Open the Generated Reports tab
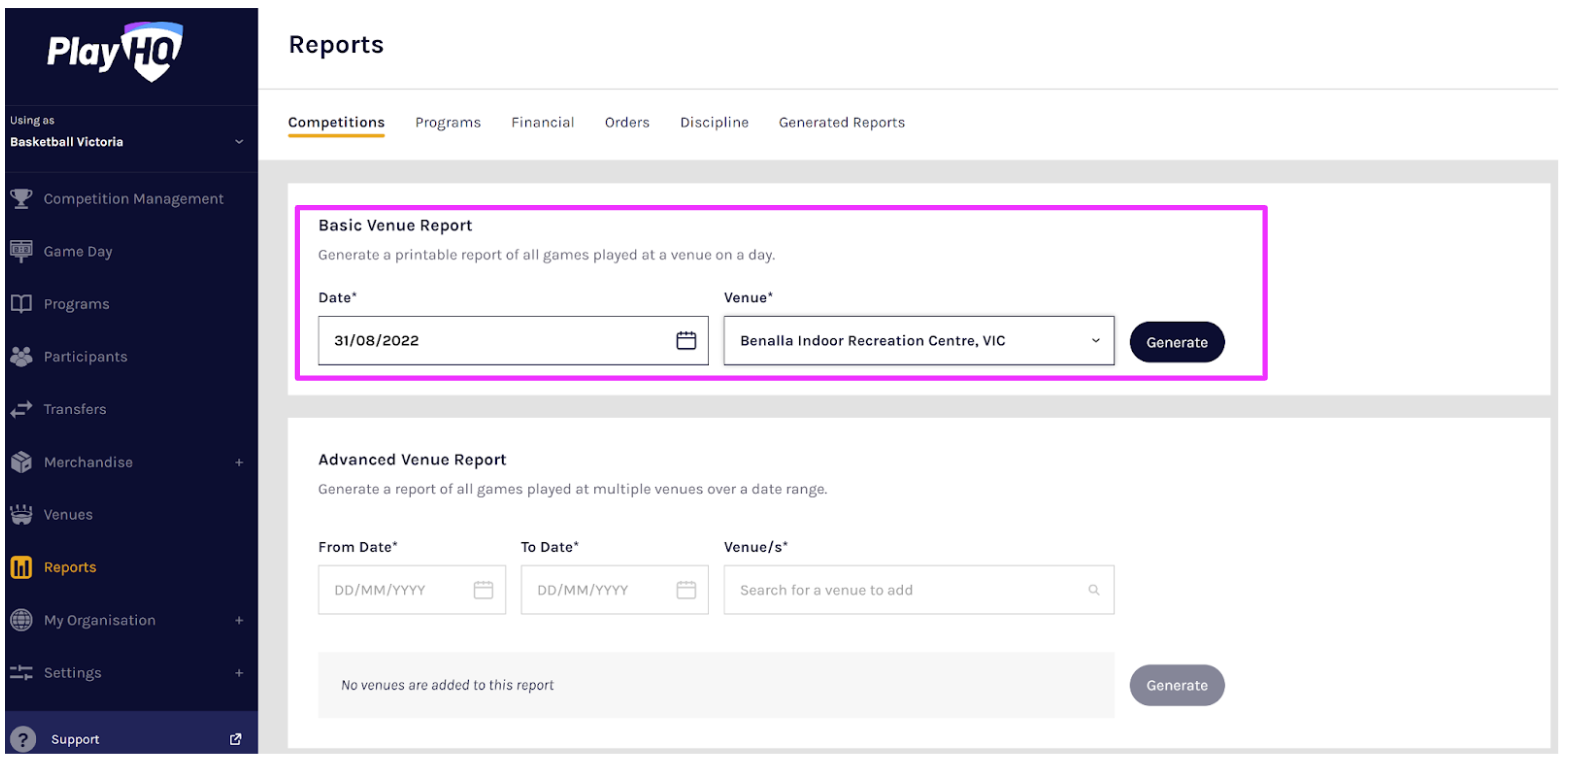 [x=841, y=122]
